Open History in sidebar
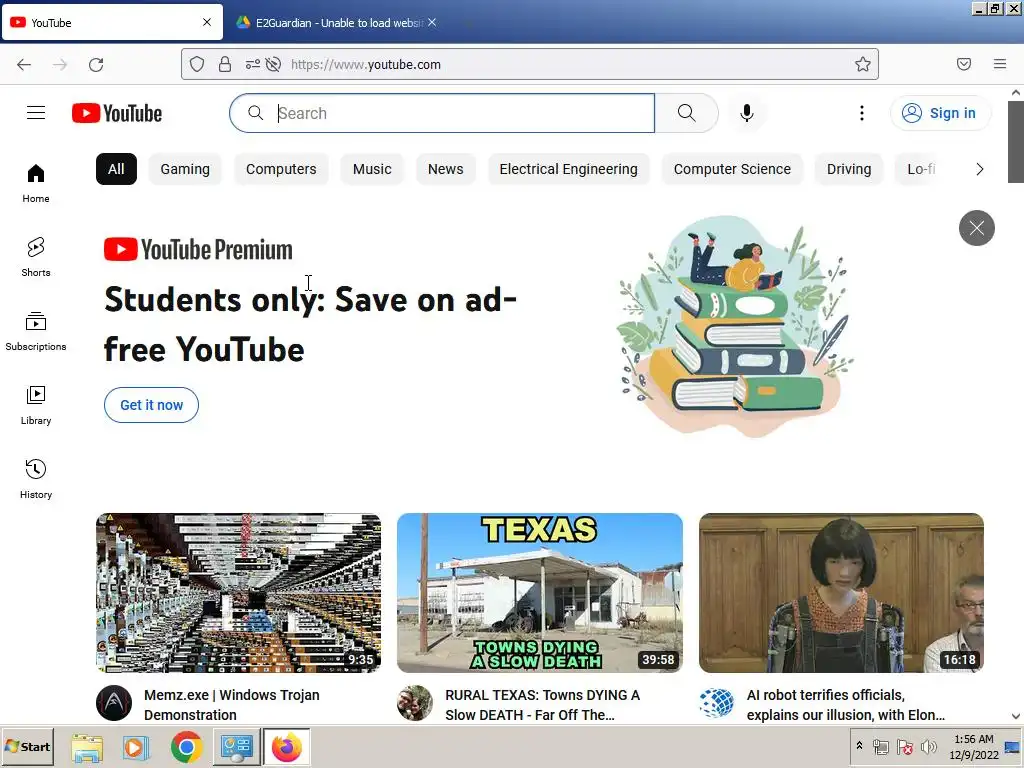 click(x=36, y=479)
